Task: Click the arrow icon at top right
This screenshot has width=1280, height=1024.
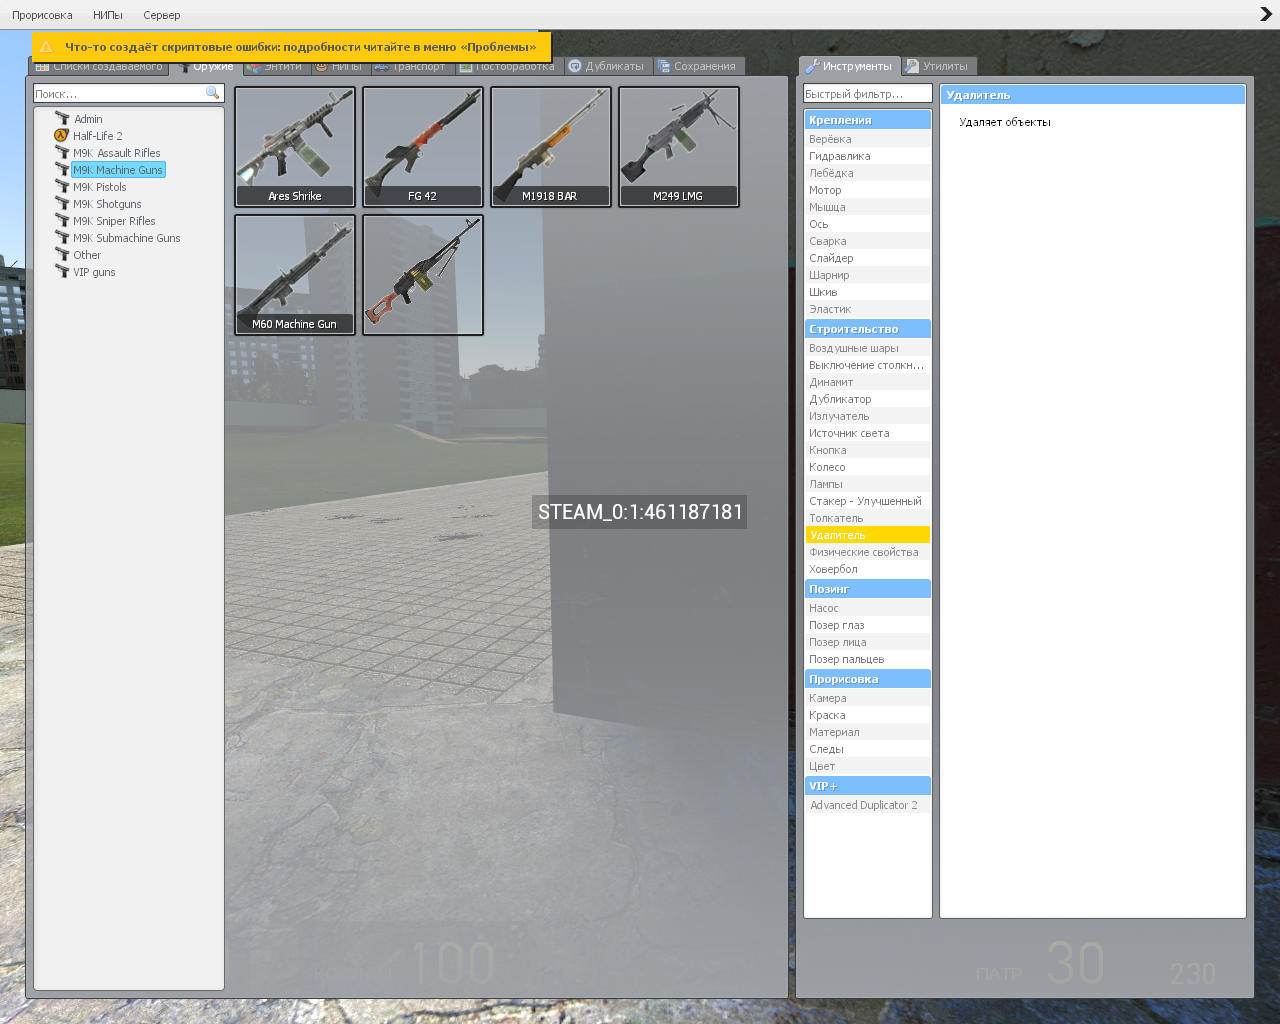Action: 1265,14
